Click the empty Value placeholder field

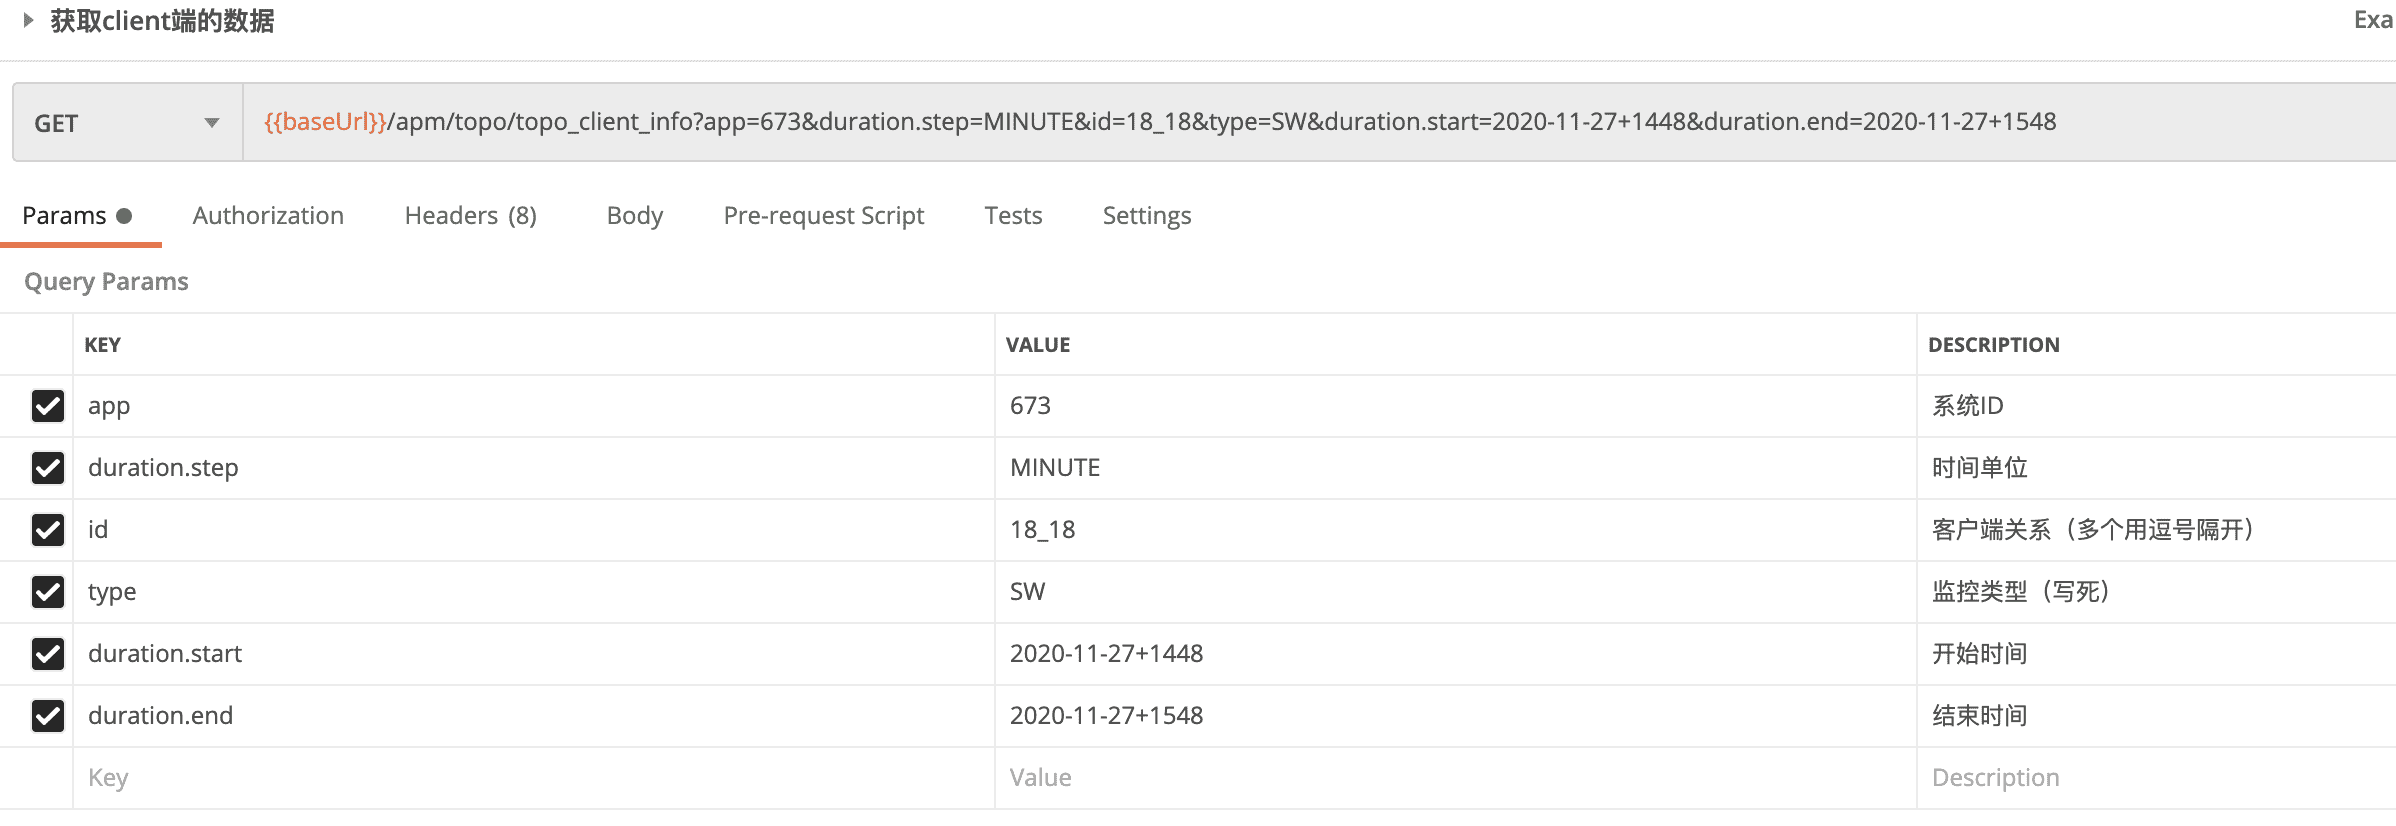[x=1450, y=778]
